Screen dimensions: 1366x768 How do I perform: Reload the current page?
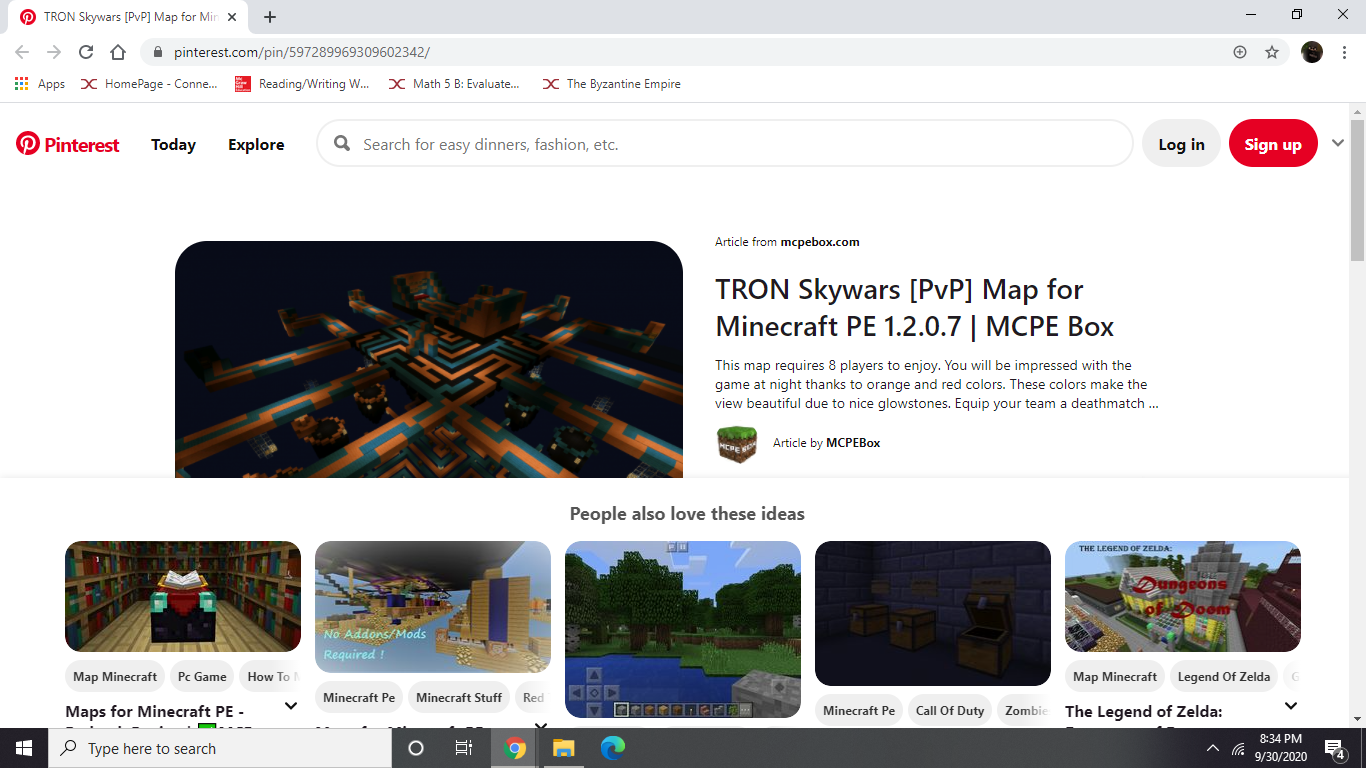click(86, 52)
